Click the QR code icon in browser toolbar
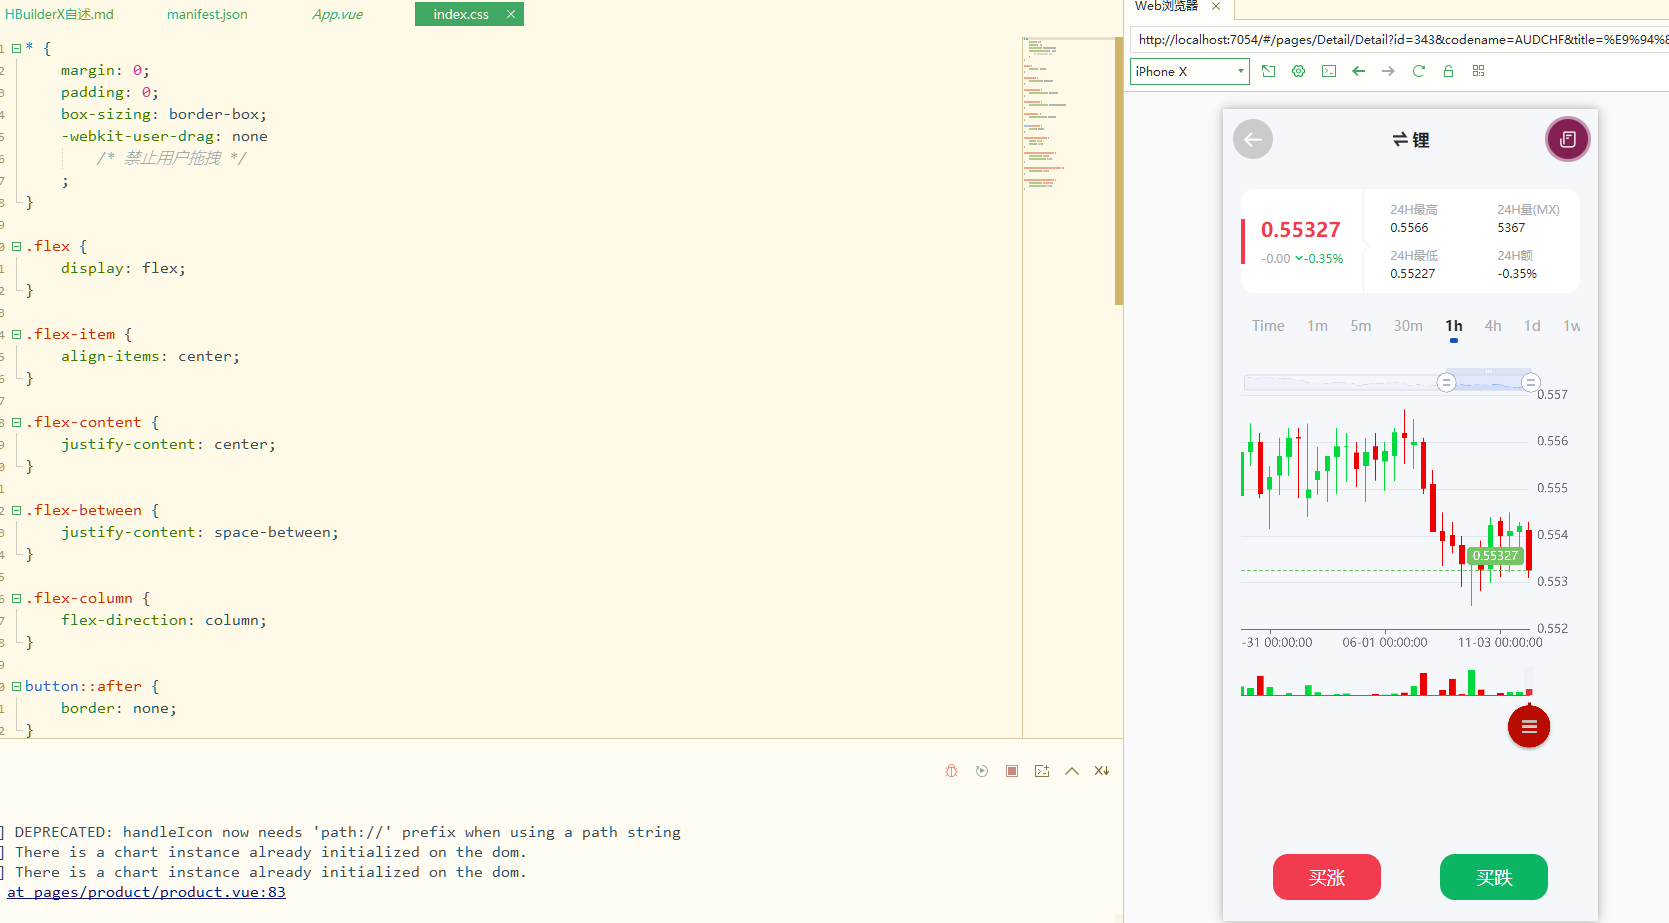Screen dimensions: 1669x923 coord(1478,71)
